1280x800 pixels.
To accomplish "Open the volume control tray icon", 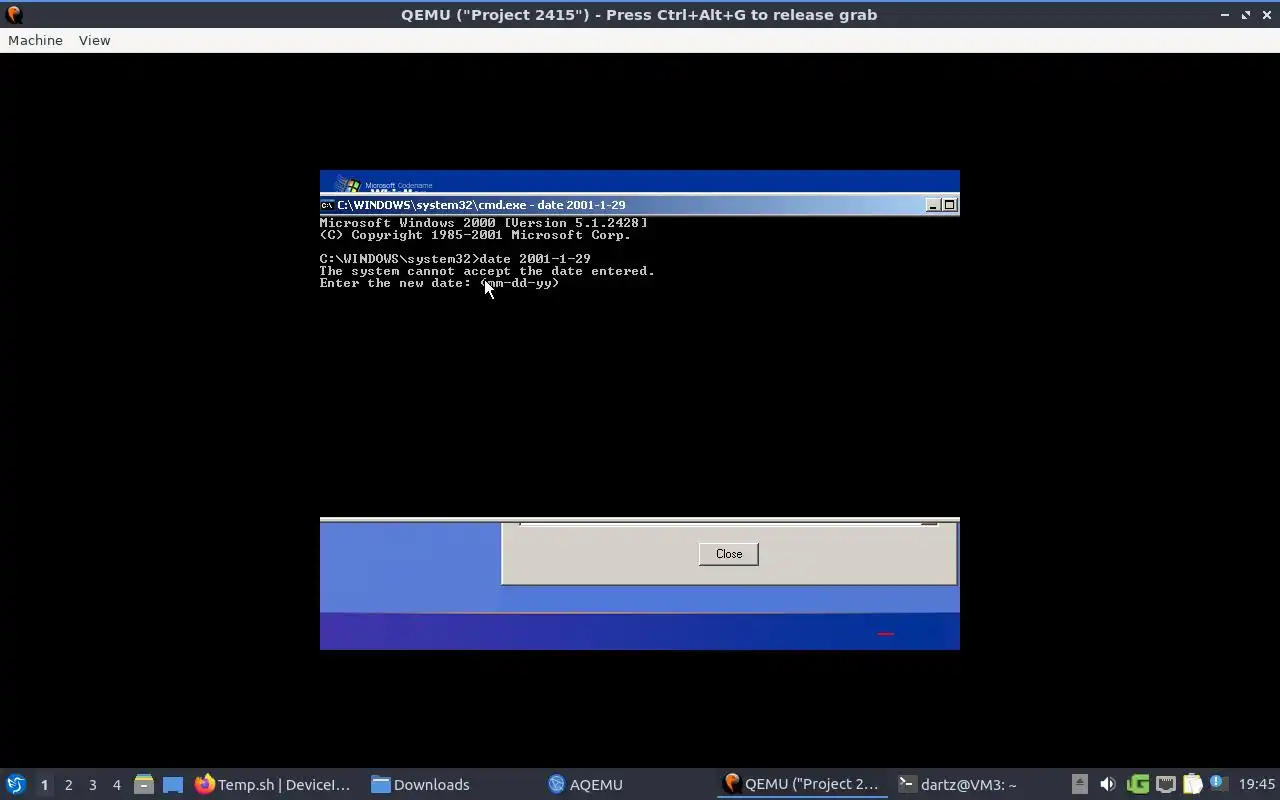I will 1107,784.
